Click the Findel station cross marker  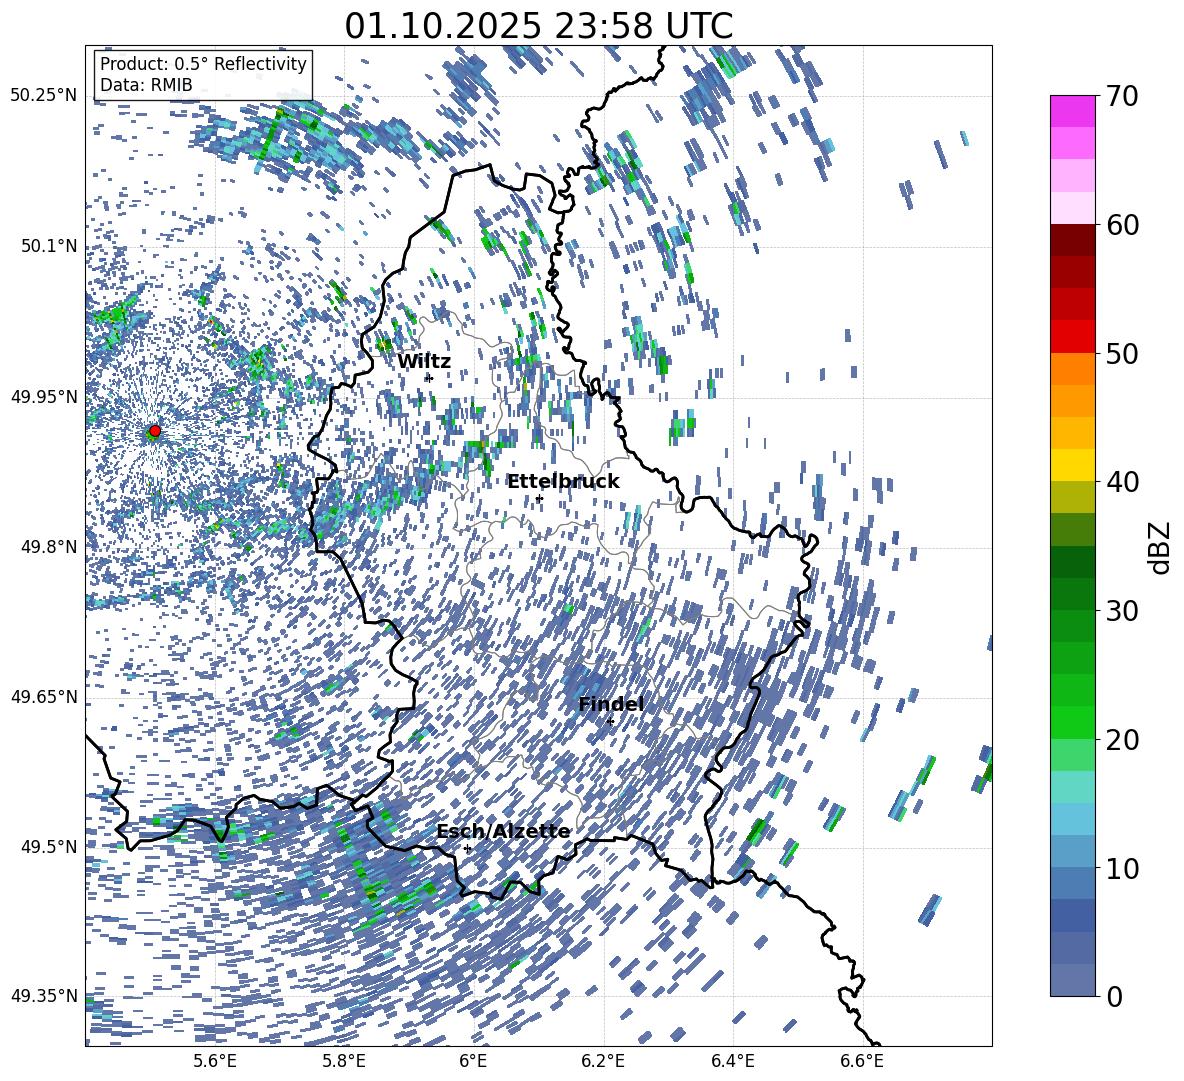pyautogui.click(x=610, y=721)
